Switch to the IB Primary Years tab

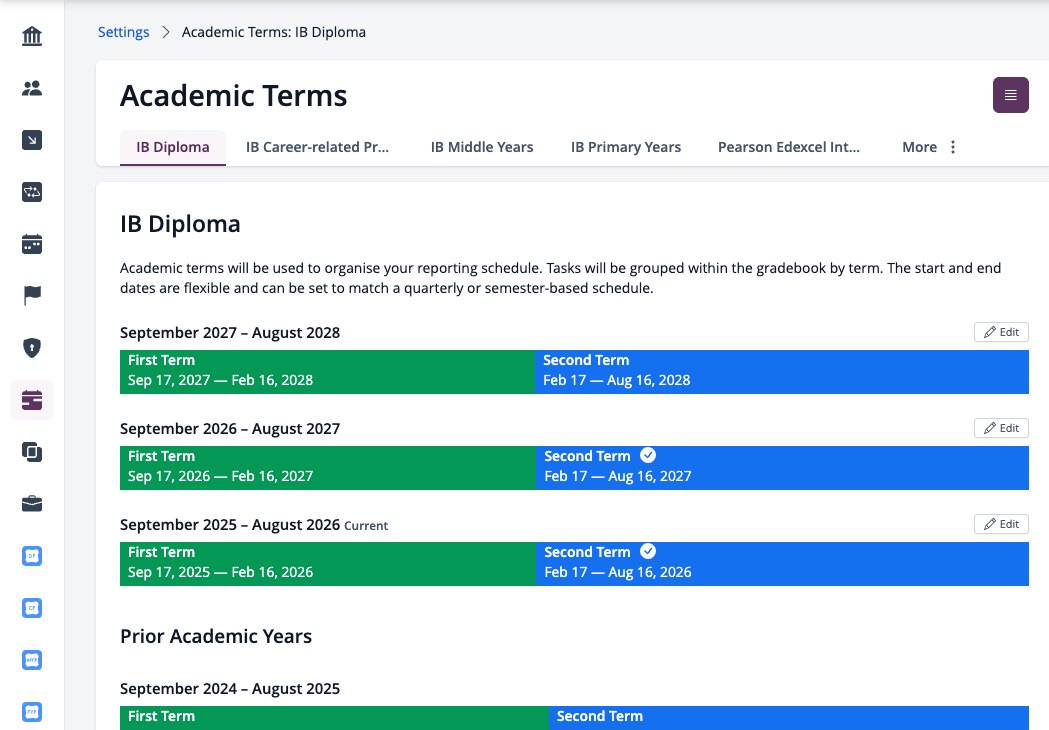tap(626, 147)
